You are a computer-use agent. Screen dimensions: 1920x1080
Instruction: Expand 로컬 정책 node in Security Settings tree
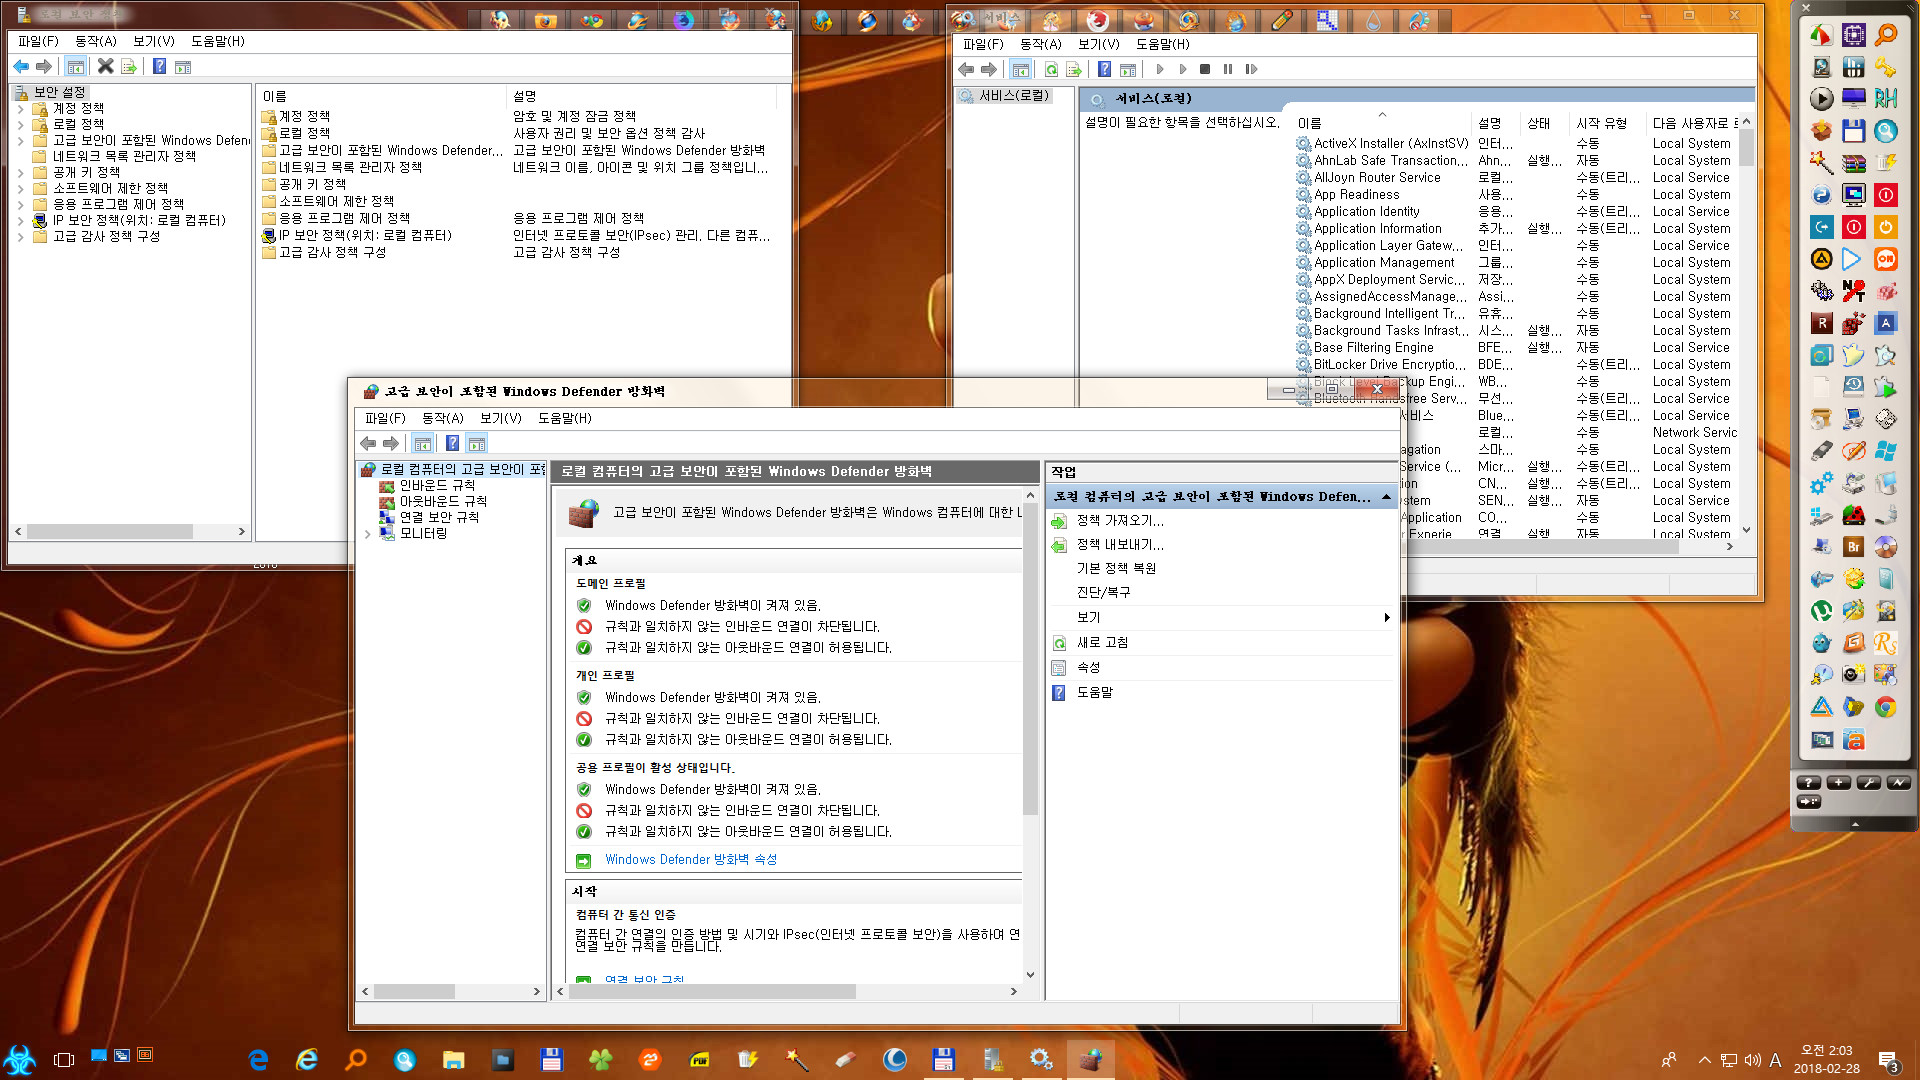[21, 124]
